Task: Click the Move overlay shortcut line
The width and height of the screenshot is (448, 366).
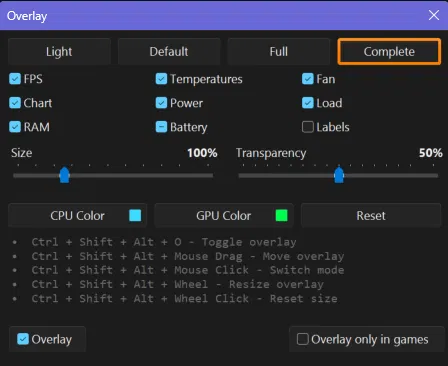Action: point(188,256)
